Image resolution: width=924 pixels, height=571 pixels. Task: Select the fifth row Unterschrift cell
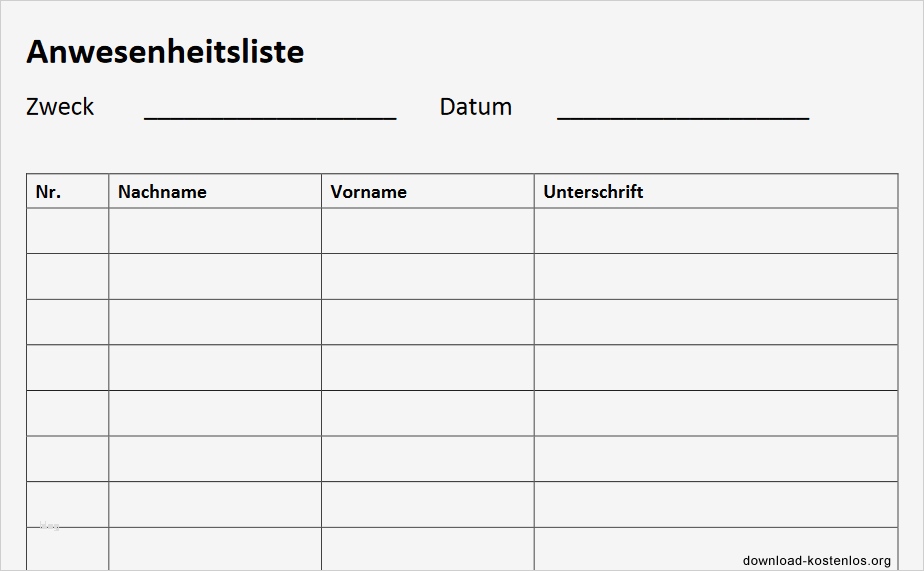pos(715,413)
